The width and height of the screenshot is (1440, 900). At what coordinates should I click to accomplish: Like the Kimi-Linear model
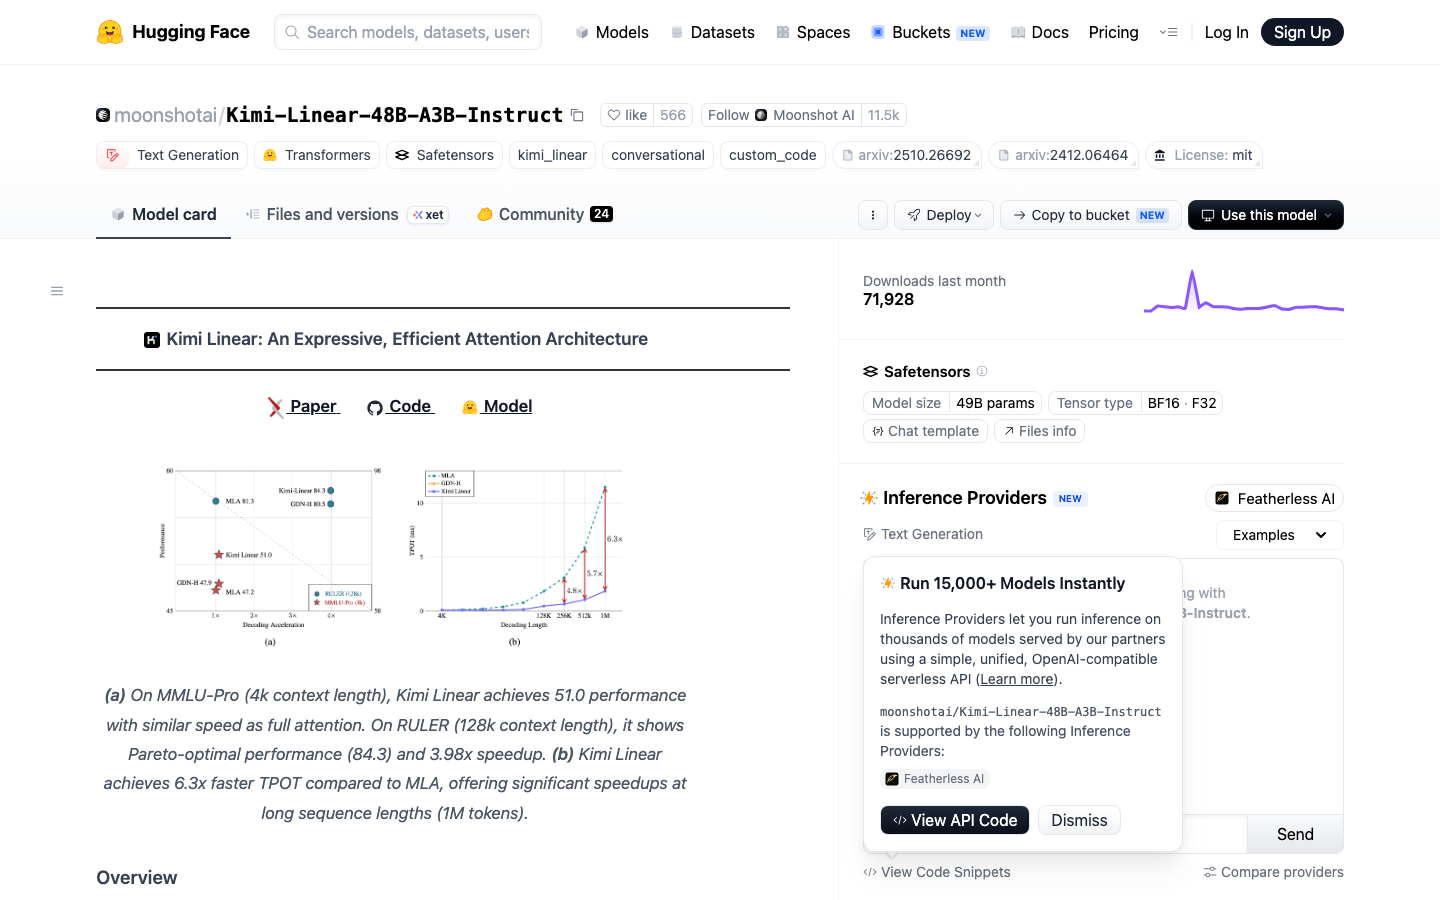tap(628, 115)
